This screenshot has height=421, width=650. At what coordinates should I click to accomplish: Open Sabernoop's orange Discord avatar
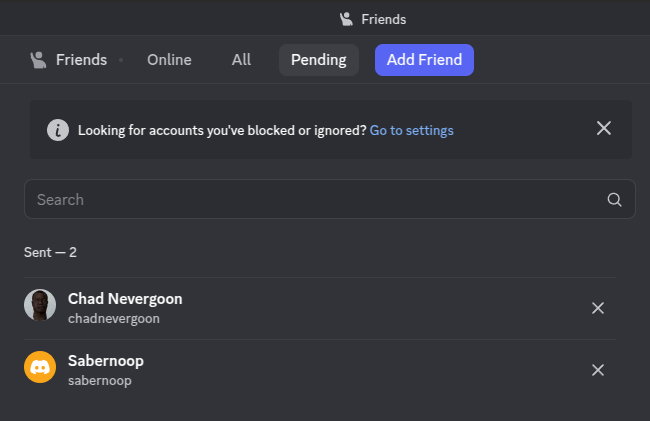pos(40,367)
